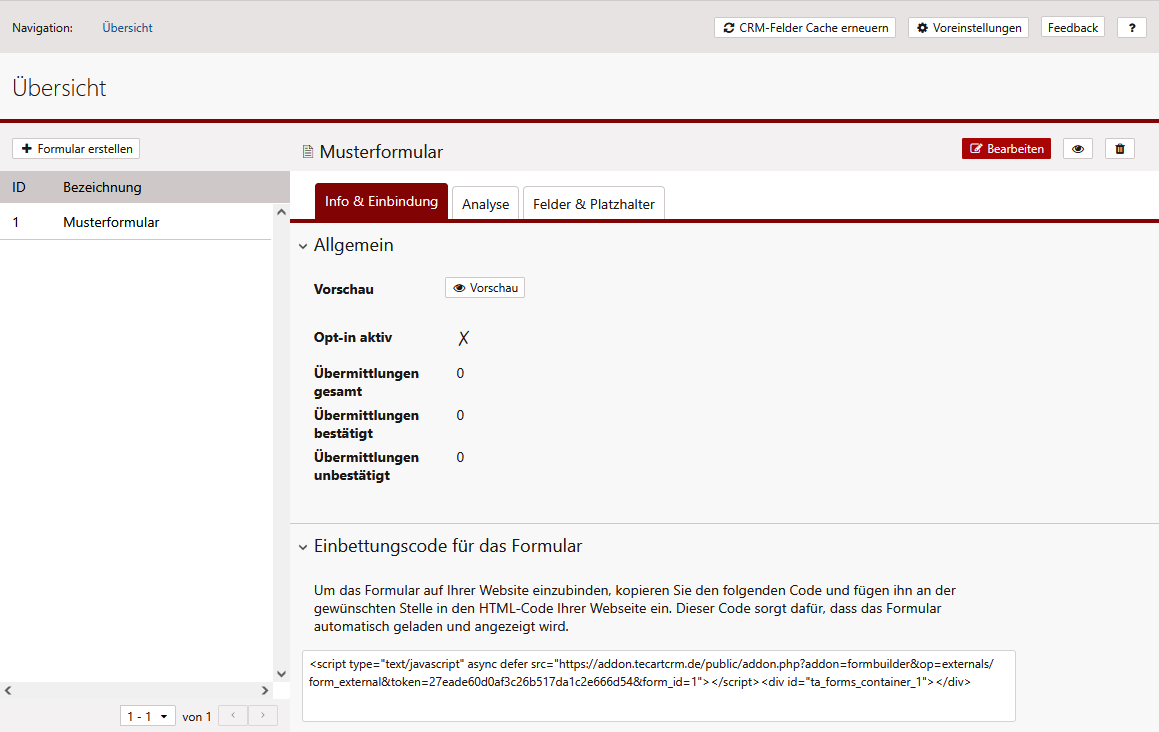Click the eye preview icon in header
This screenshot has height=732, width=1159.
[x=1077, y=149]
